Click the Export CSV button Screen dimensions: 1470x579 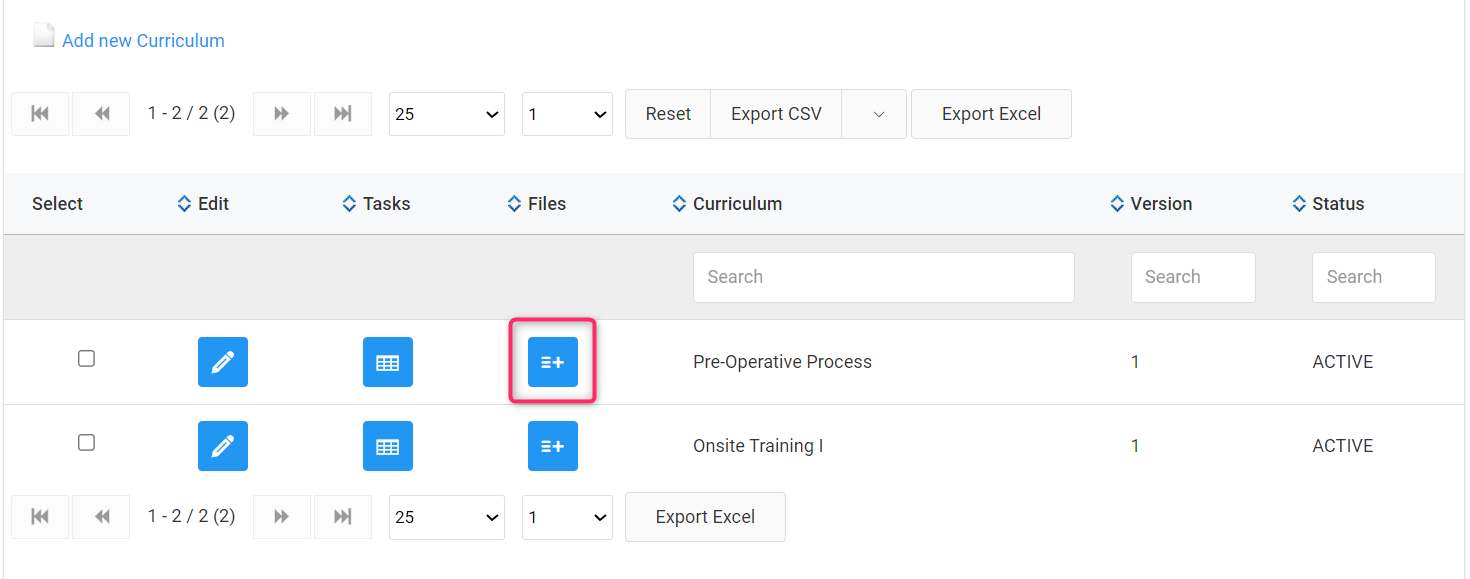(776, 114)
